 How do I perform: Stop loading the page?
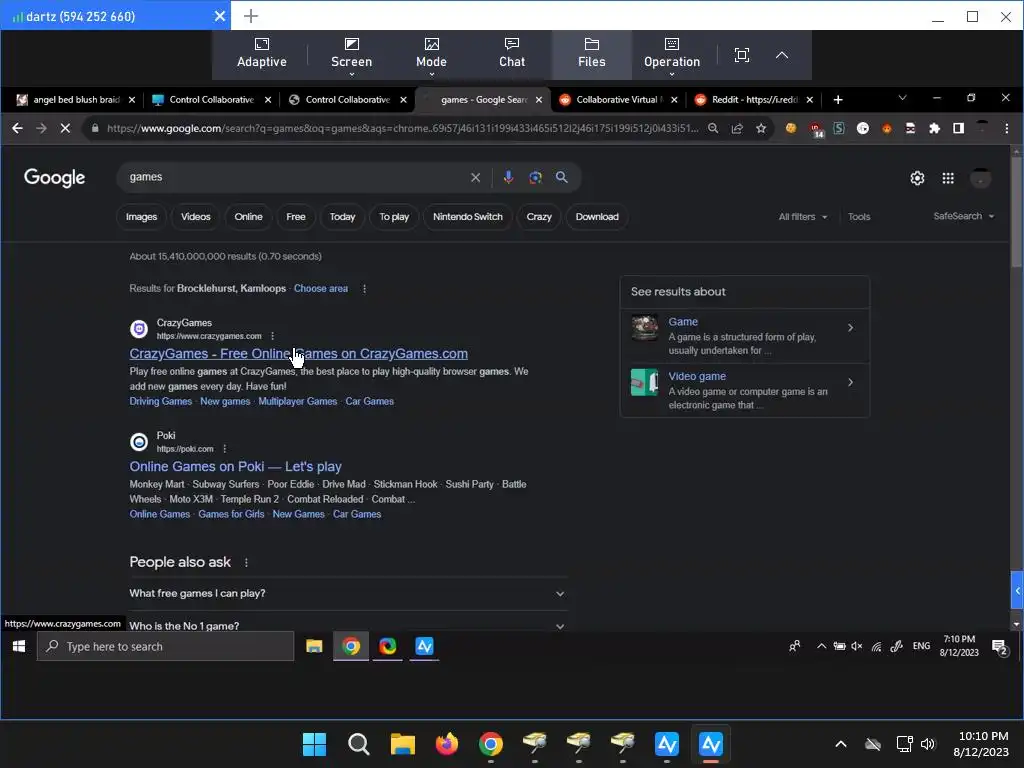click(65, 128)
